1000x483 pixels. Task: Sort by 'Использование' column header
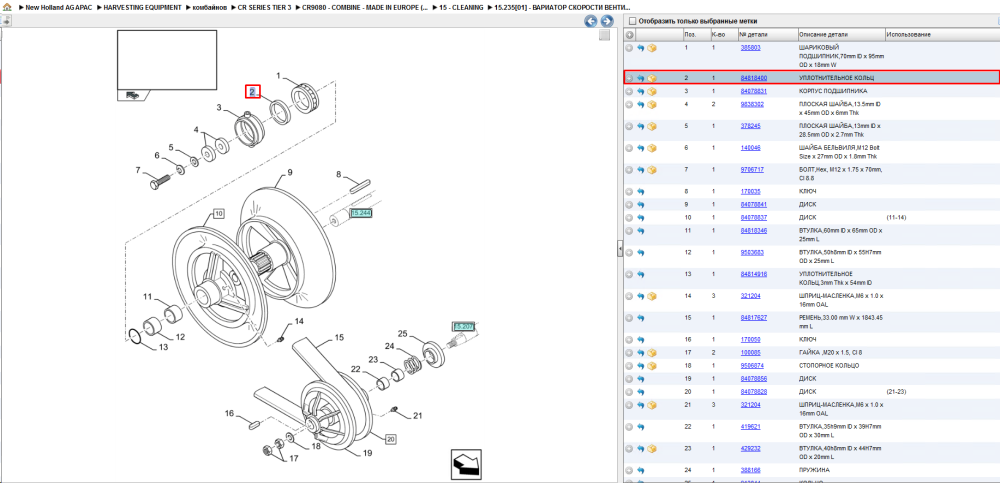(x=942, y=34)
